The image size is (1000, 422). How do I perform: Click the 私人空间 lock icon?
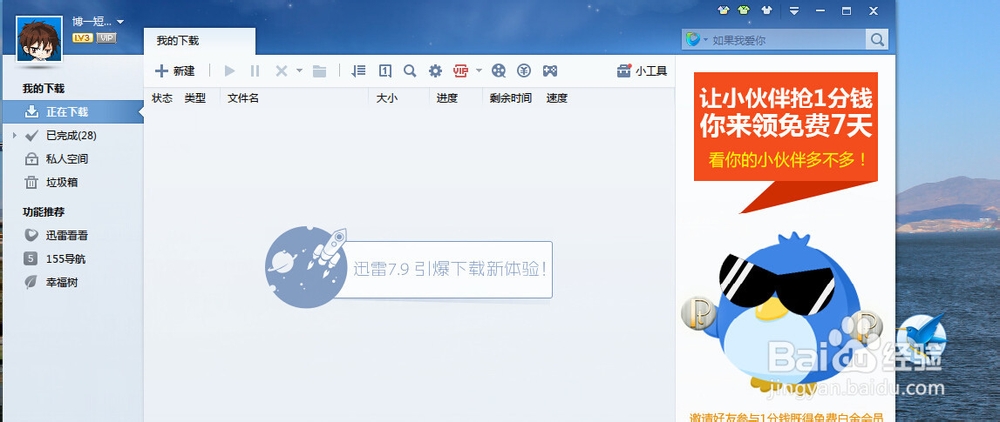click(x=31, y=159)
